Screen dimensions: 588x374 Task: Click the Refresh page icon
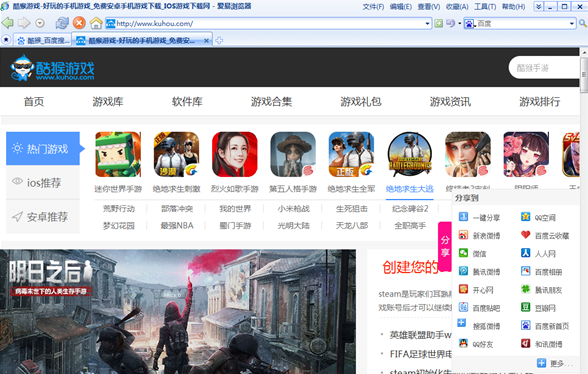pos(62,23)
